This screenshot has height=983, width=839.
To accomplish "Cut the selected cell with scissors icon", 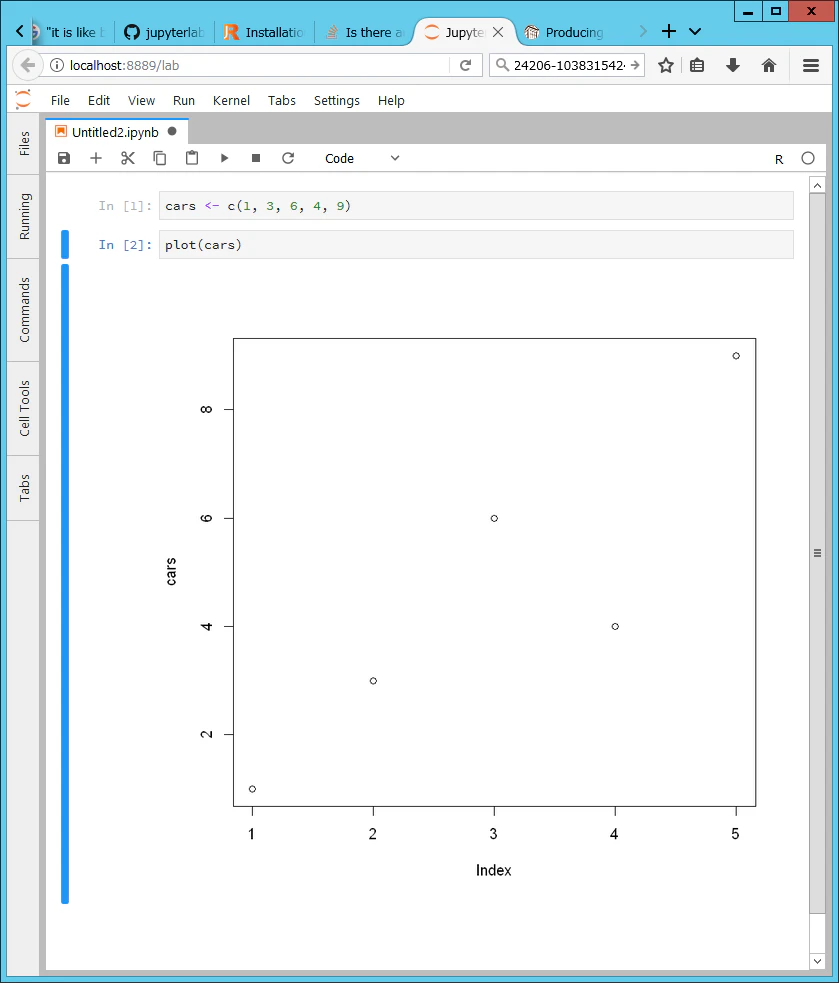I will click(x=128, y=158).
